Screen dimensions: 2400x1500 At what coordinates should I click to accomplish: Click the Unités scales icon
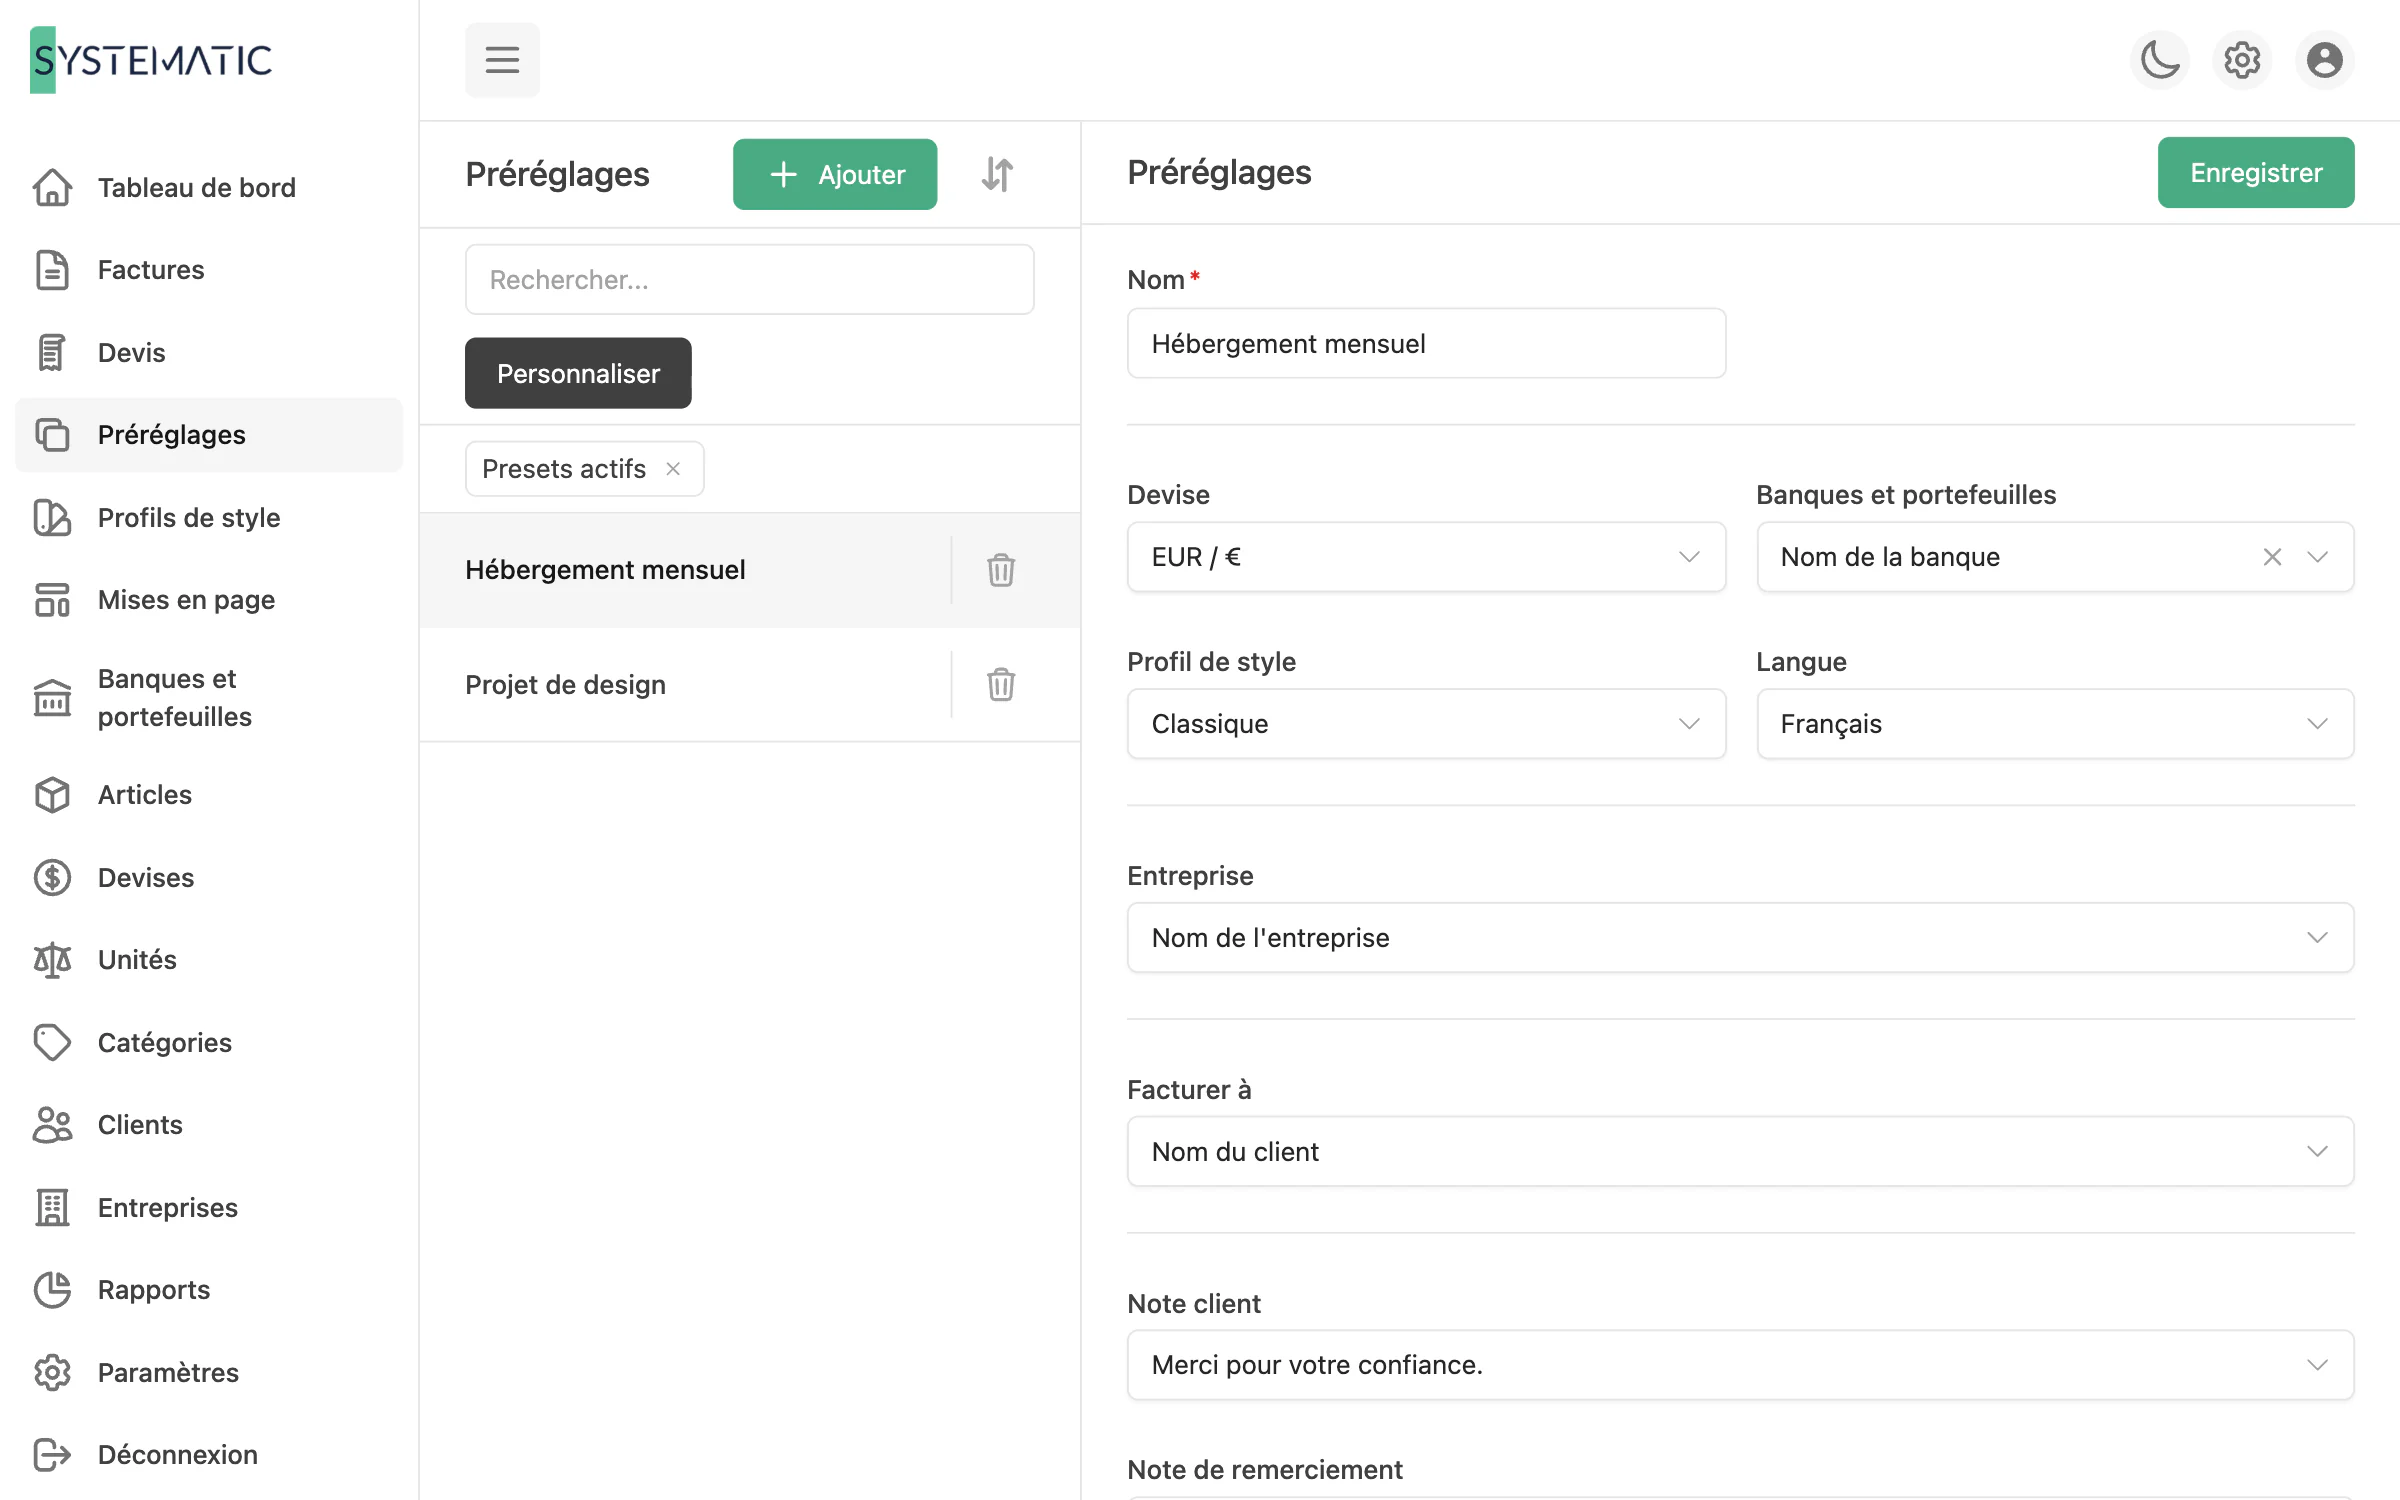(52, 960)
